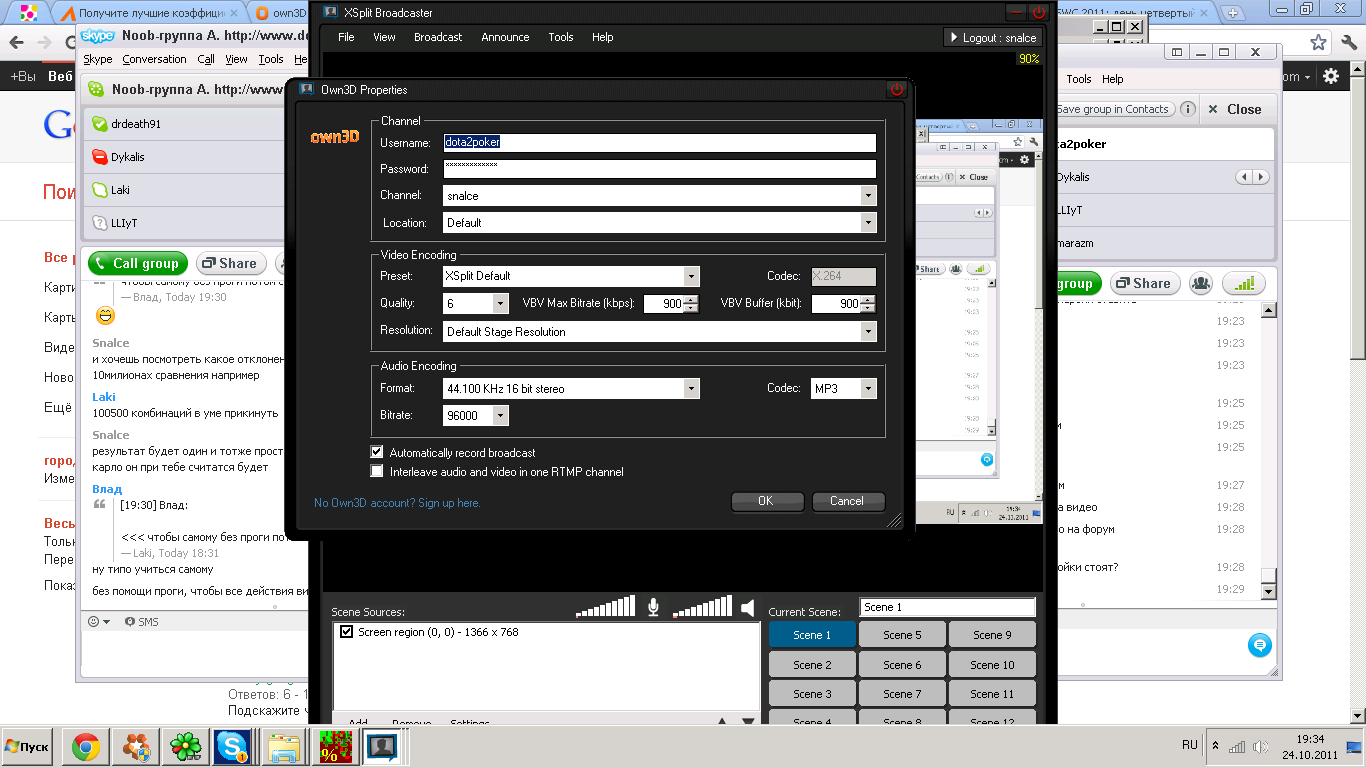The height and width of the screenshot is (768, 1366).
Task: Click OK in Own3D Properties
Action: click(x=766, y=501)
